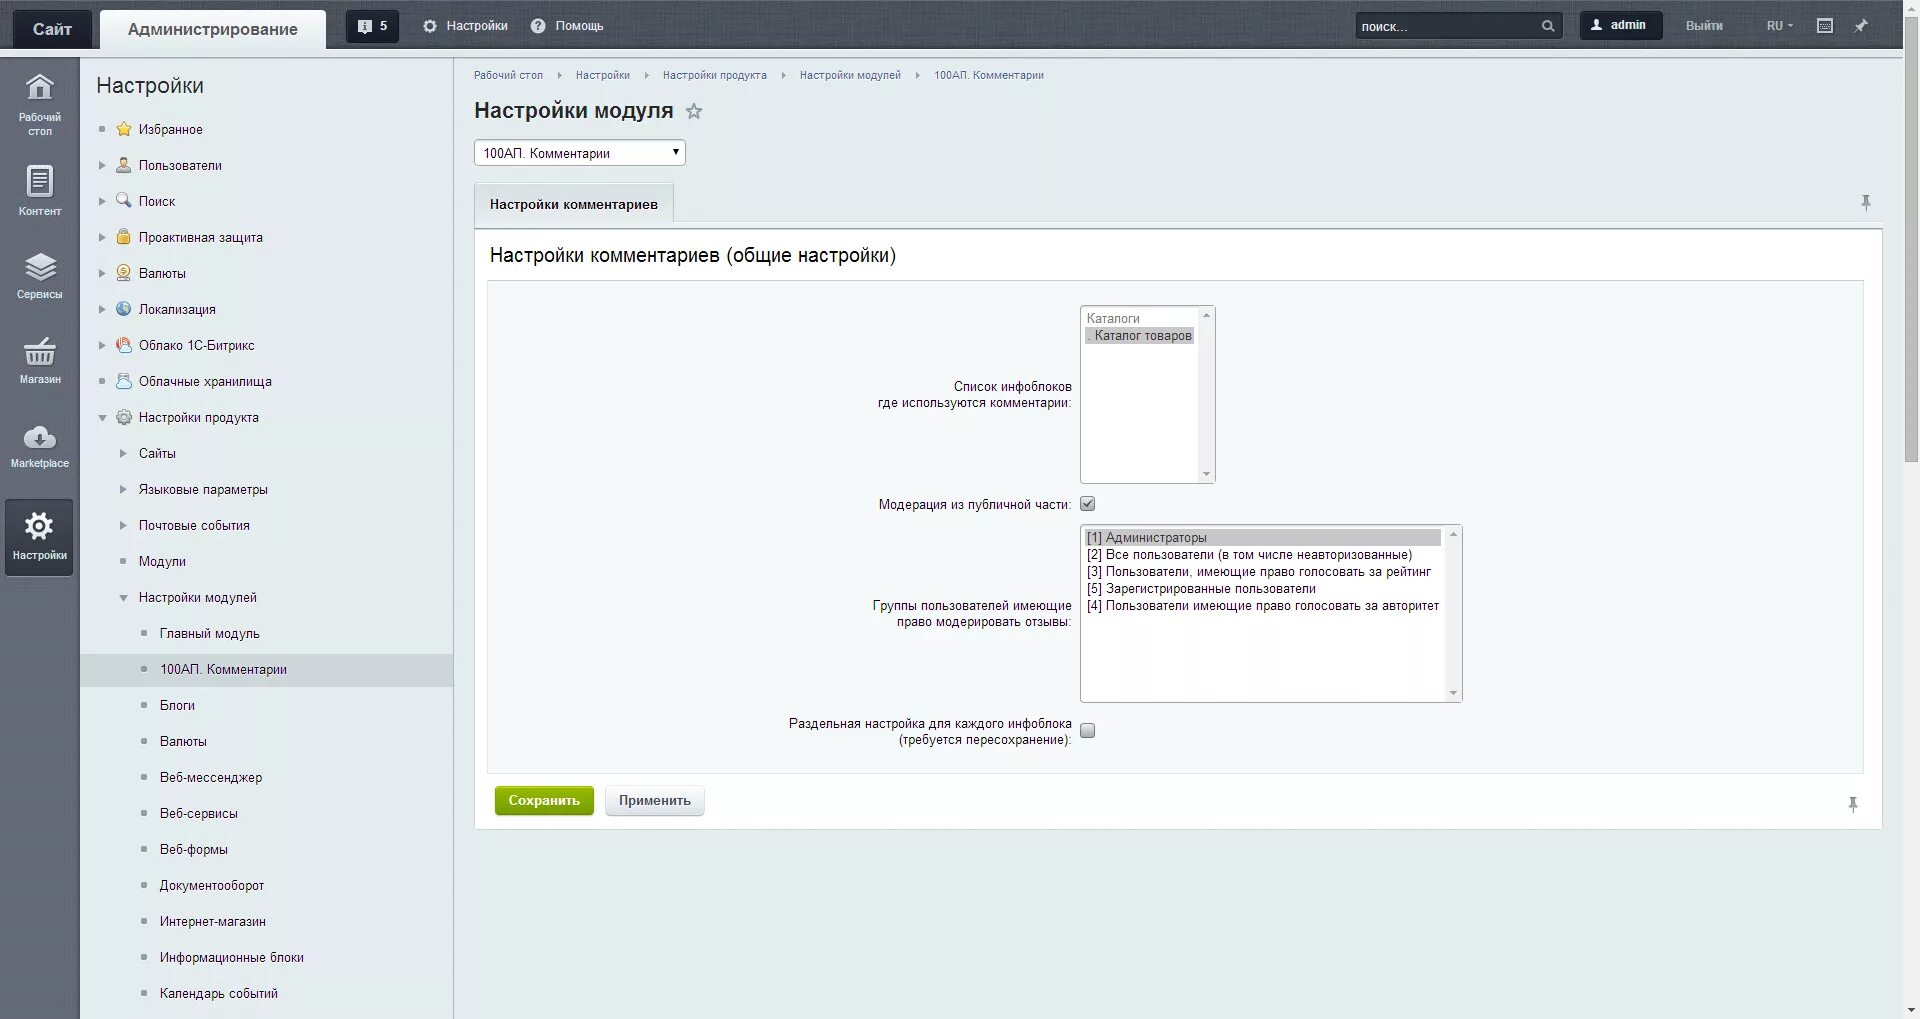Follow the Настройки продукта breadcrumb link
The width and height of the screenshot is (1920, 1019).
(x=715, y=75)
